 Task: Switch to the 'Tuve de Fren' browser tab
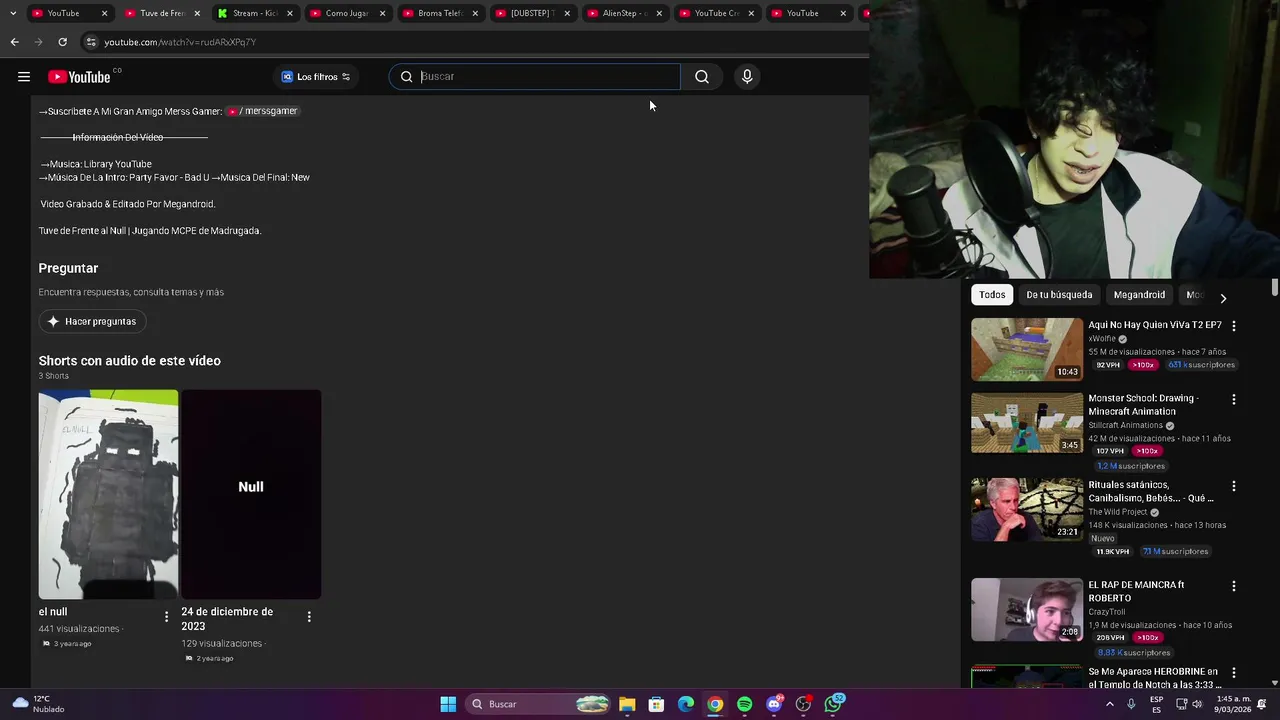coord(162,13)
